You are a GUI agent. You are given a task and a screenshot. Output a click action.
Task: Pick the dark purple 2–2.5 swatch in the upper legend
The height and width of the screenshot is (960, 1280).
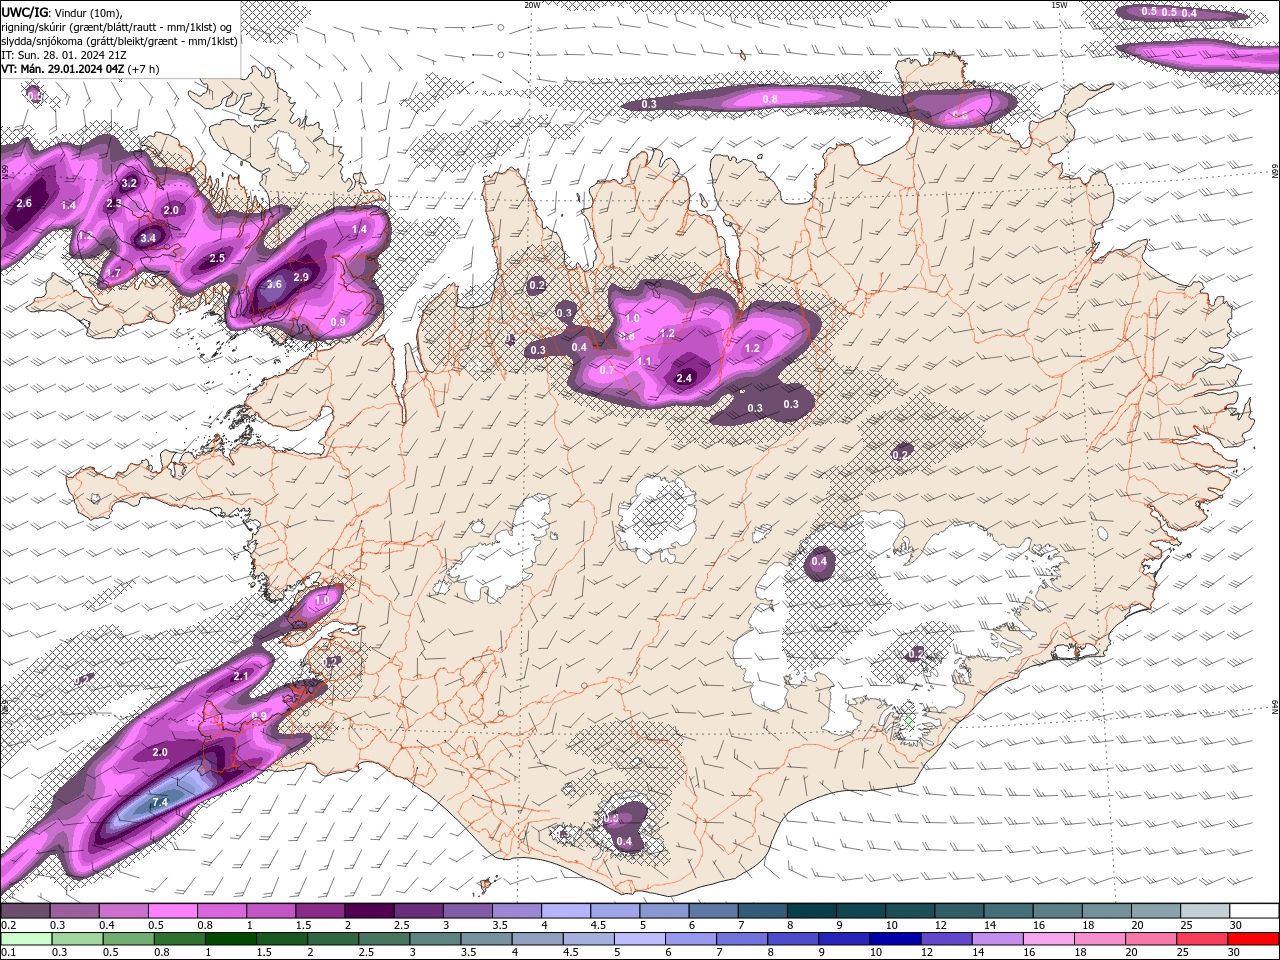[x=369, y=911]
